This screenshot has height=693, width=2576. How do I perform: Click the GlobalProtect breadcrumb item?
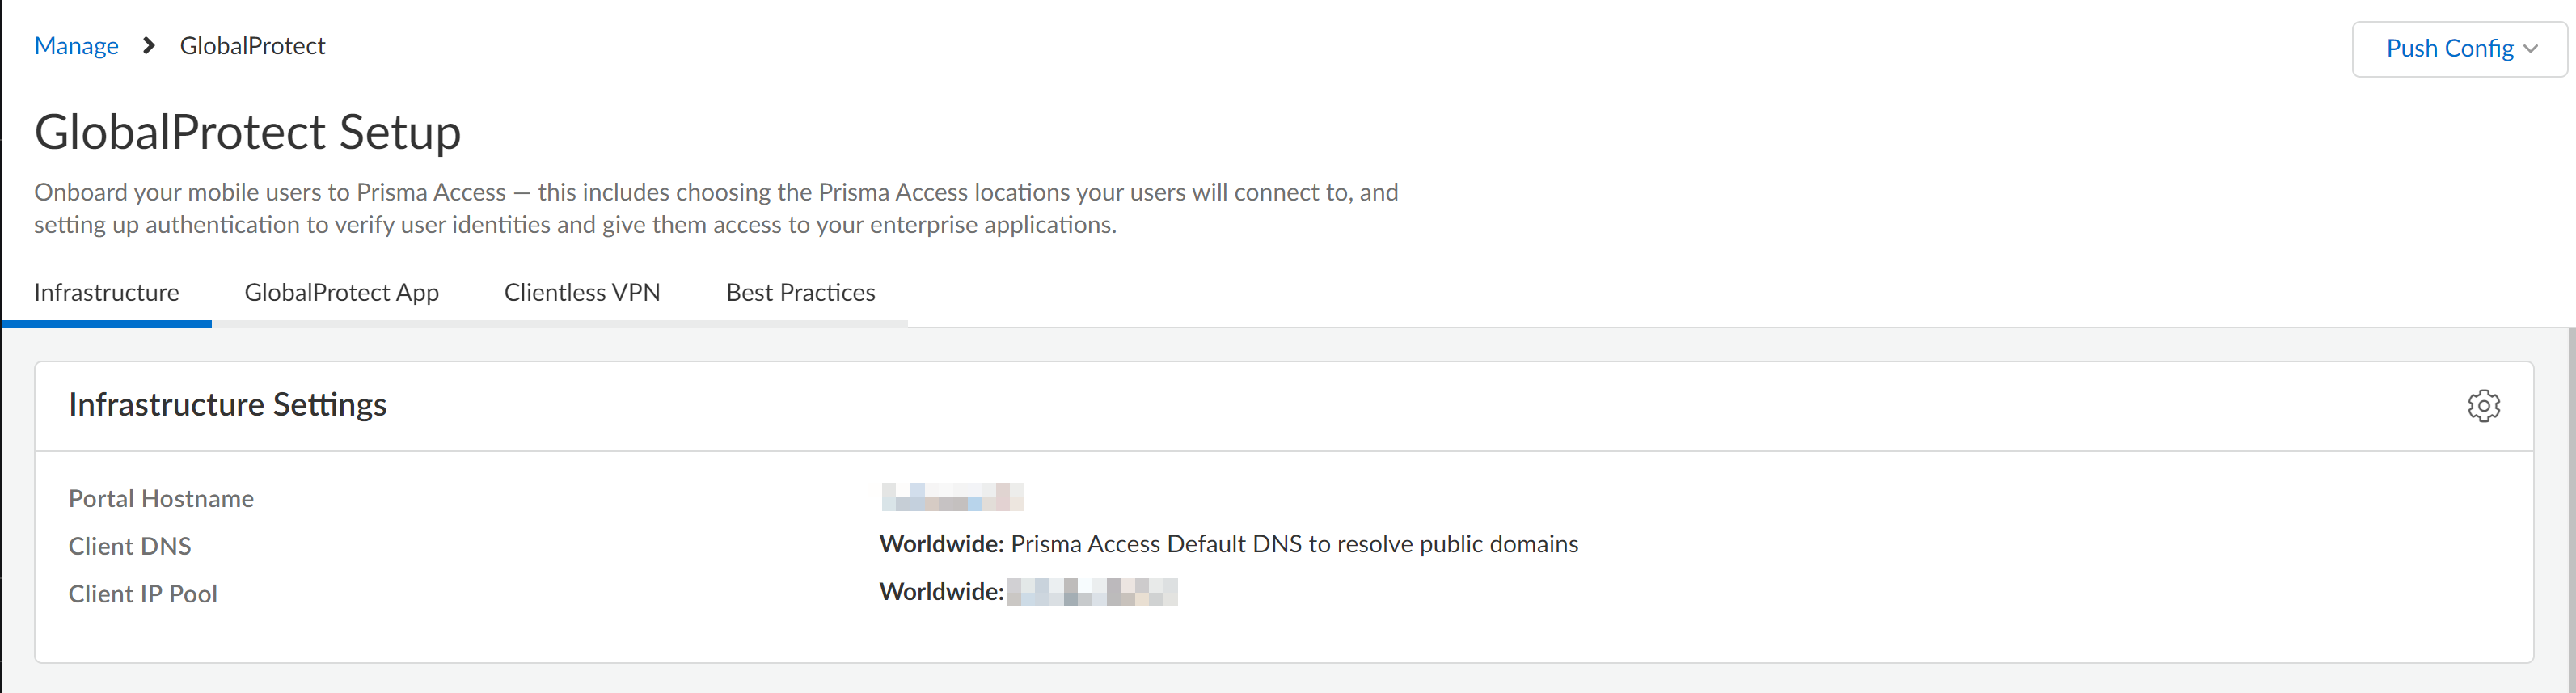(x=252, y=46)
